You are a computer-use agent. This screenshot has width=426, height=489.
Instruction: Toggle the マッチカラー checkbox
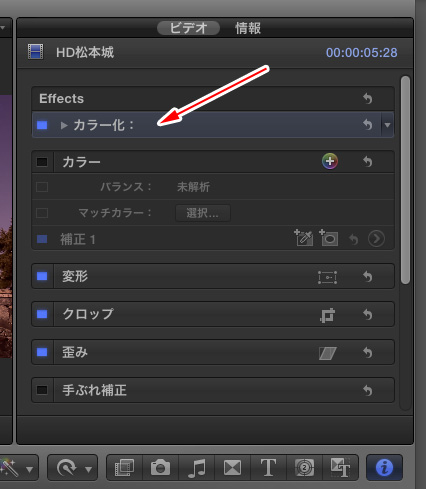[x=42, y=213]
